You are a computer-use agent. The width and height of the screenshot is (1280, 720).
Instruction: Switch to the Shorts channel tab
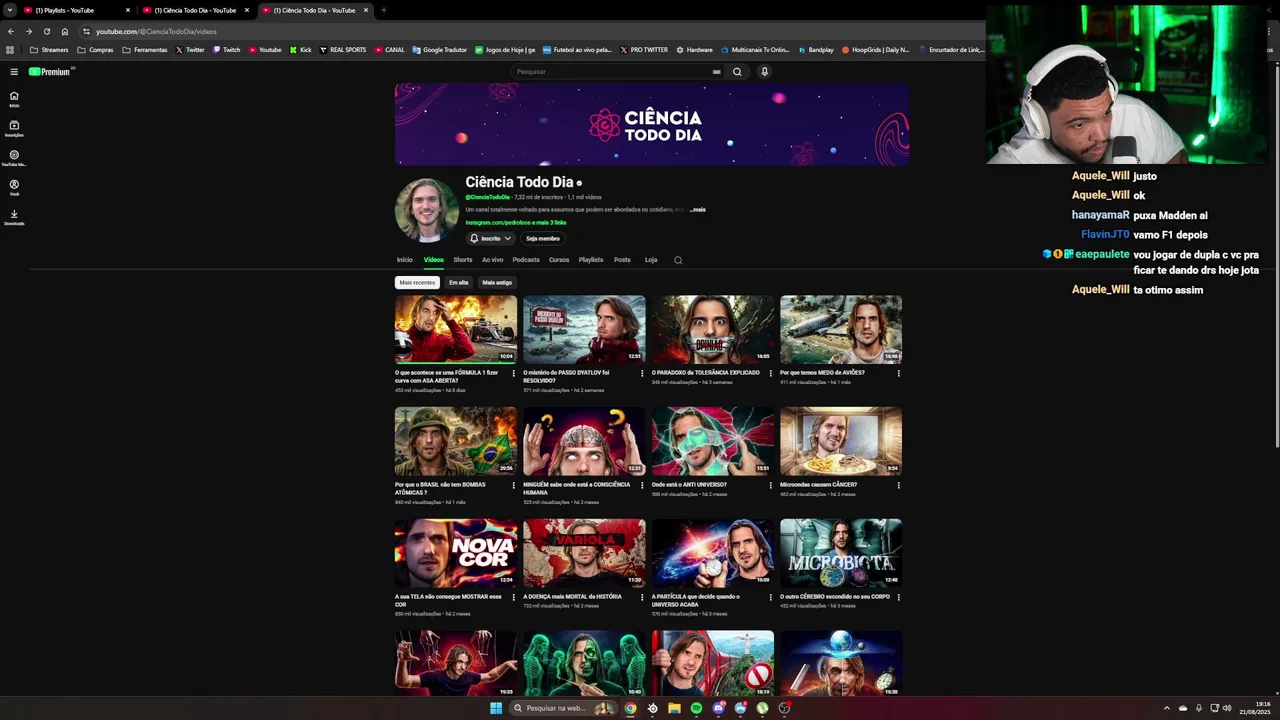click(x=462, y=260)
